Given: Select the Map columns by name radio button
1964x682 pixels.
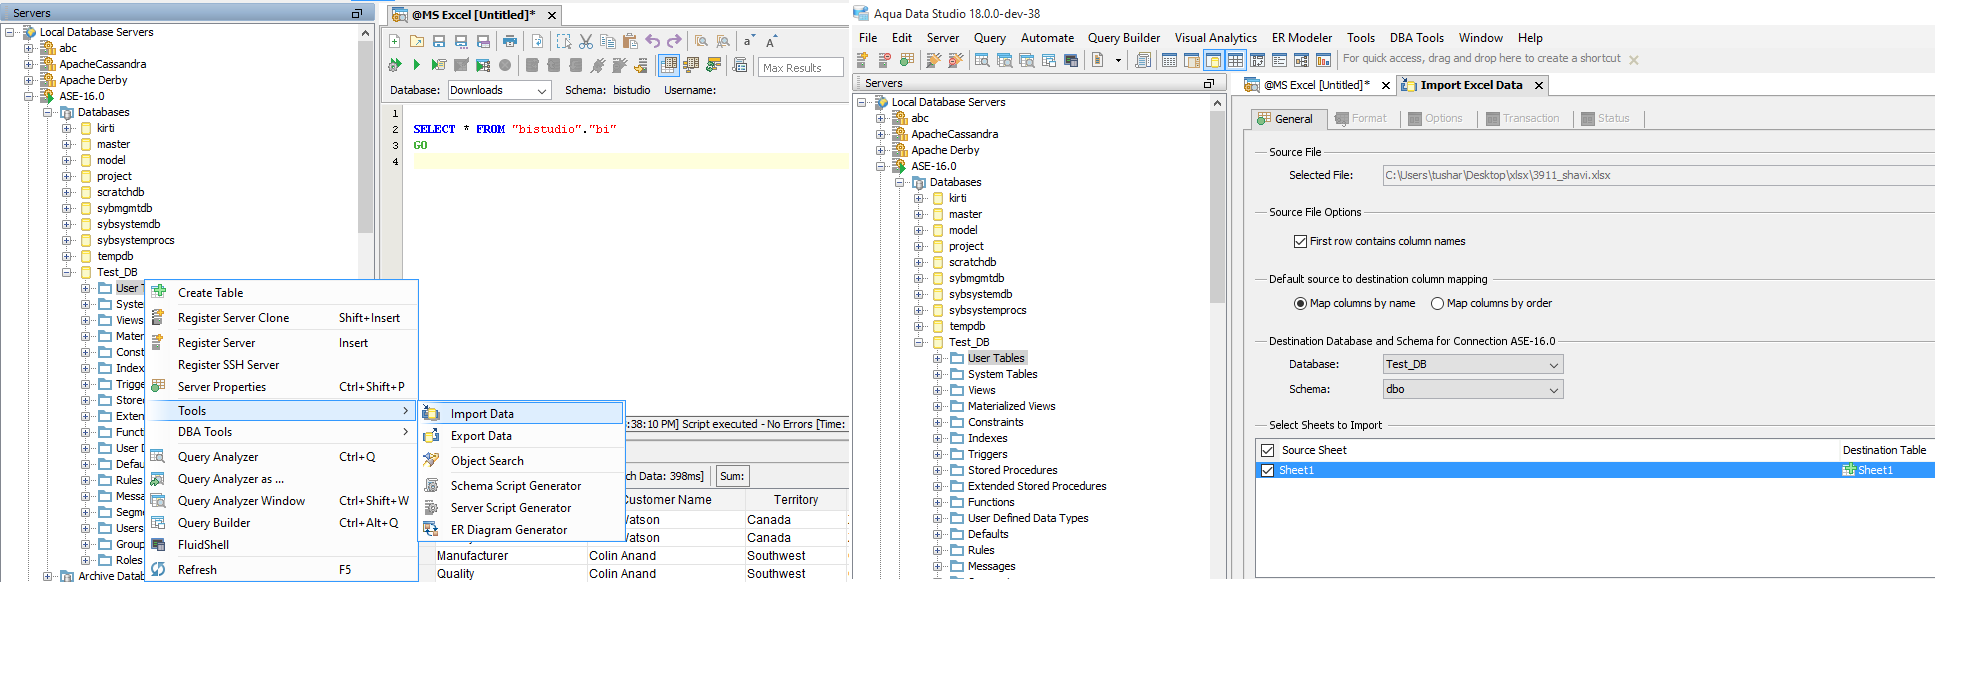Looking at the screenshot, I should click(1300, 303).
